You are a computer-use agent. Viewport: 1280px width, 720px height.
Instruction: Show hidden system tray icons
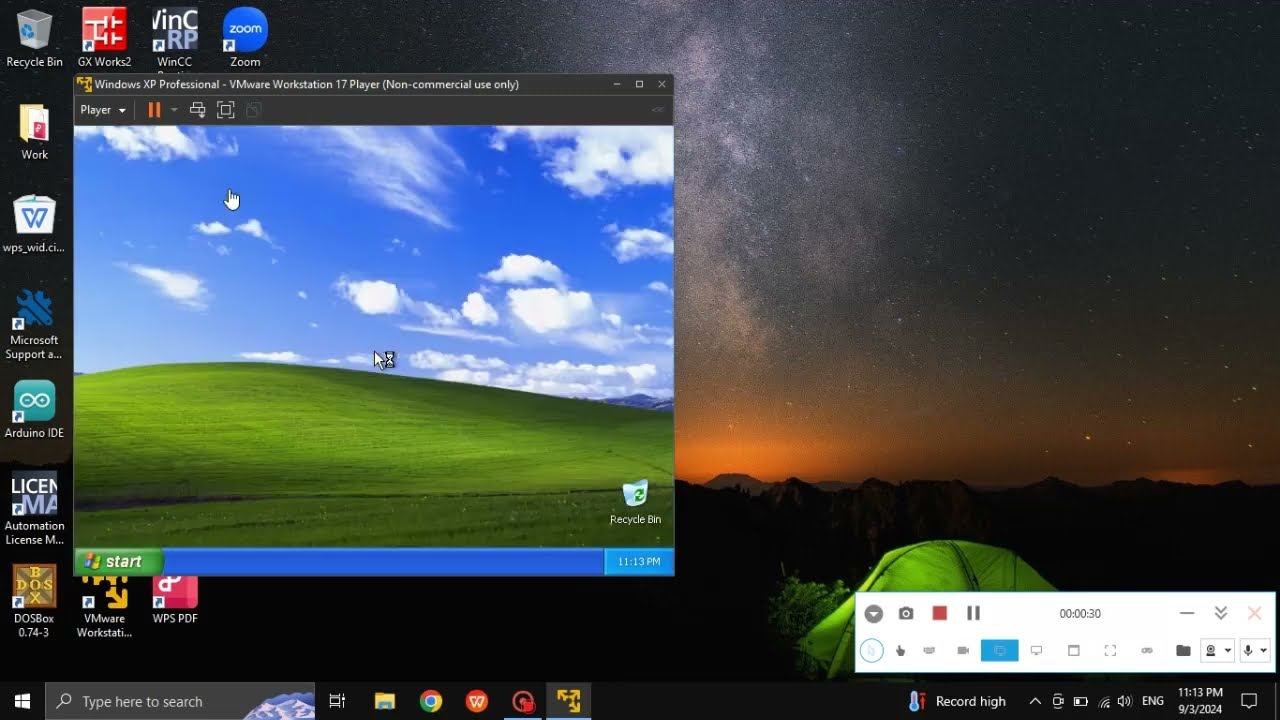[1035, 701]
